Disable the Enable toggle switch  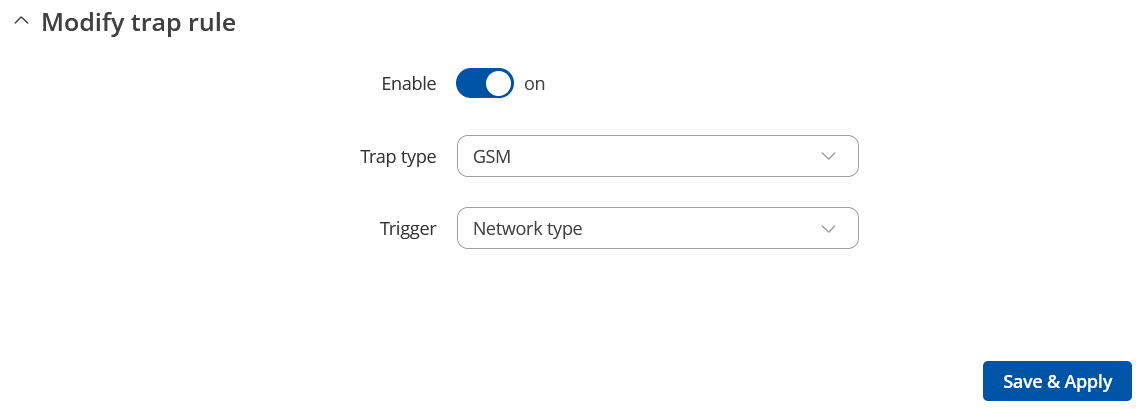tap(485, 84)
